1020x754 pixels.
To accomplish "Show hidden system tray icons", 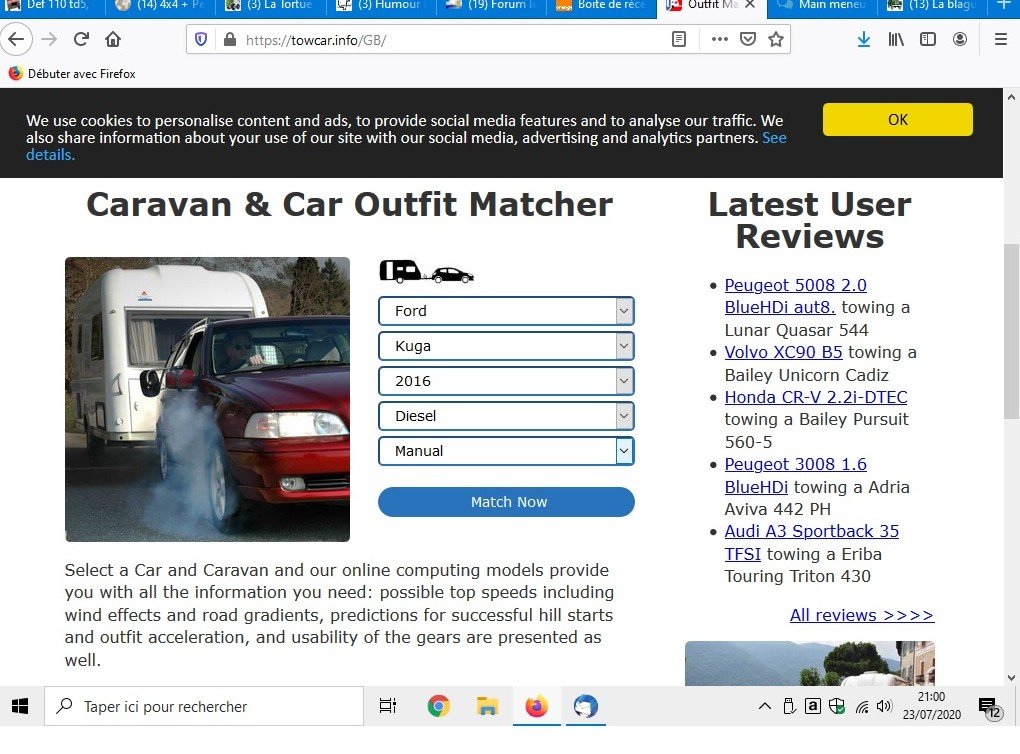I will click(765, 707).
